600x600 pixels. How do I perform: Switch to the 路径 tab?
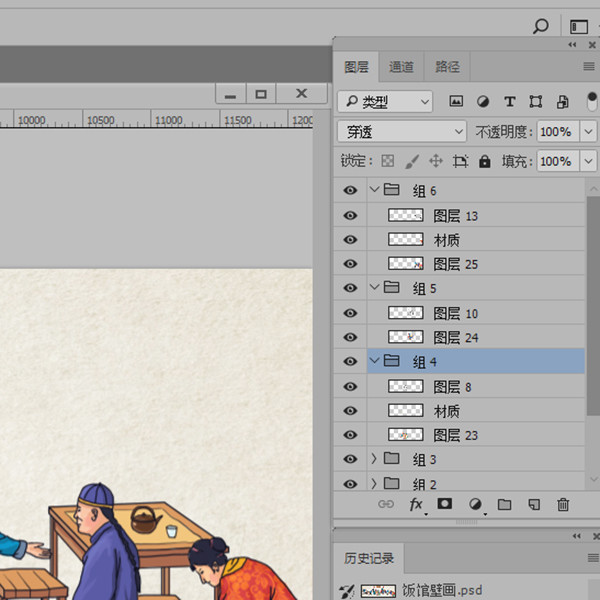pyautogui.click(x=447, y=67)
